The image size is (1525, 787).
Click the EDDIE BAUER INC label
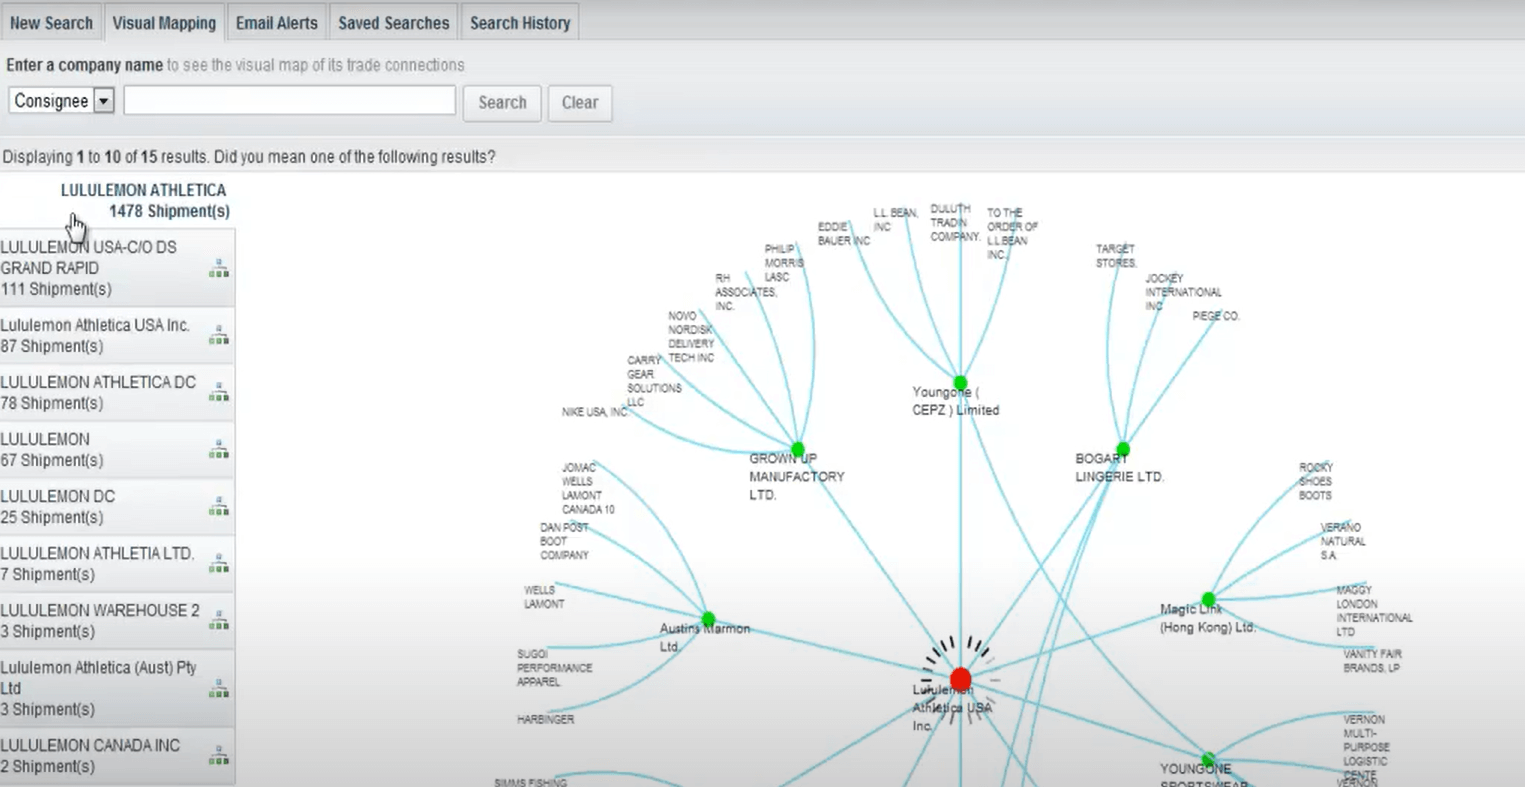tap(843, 234)
